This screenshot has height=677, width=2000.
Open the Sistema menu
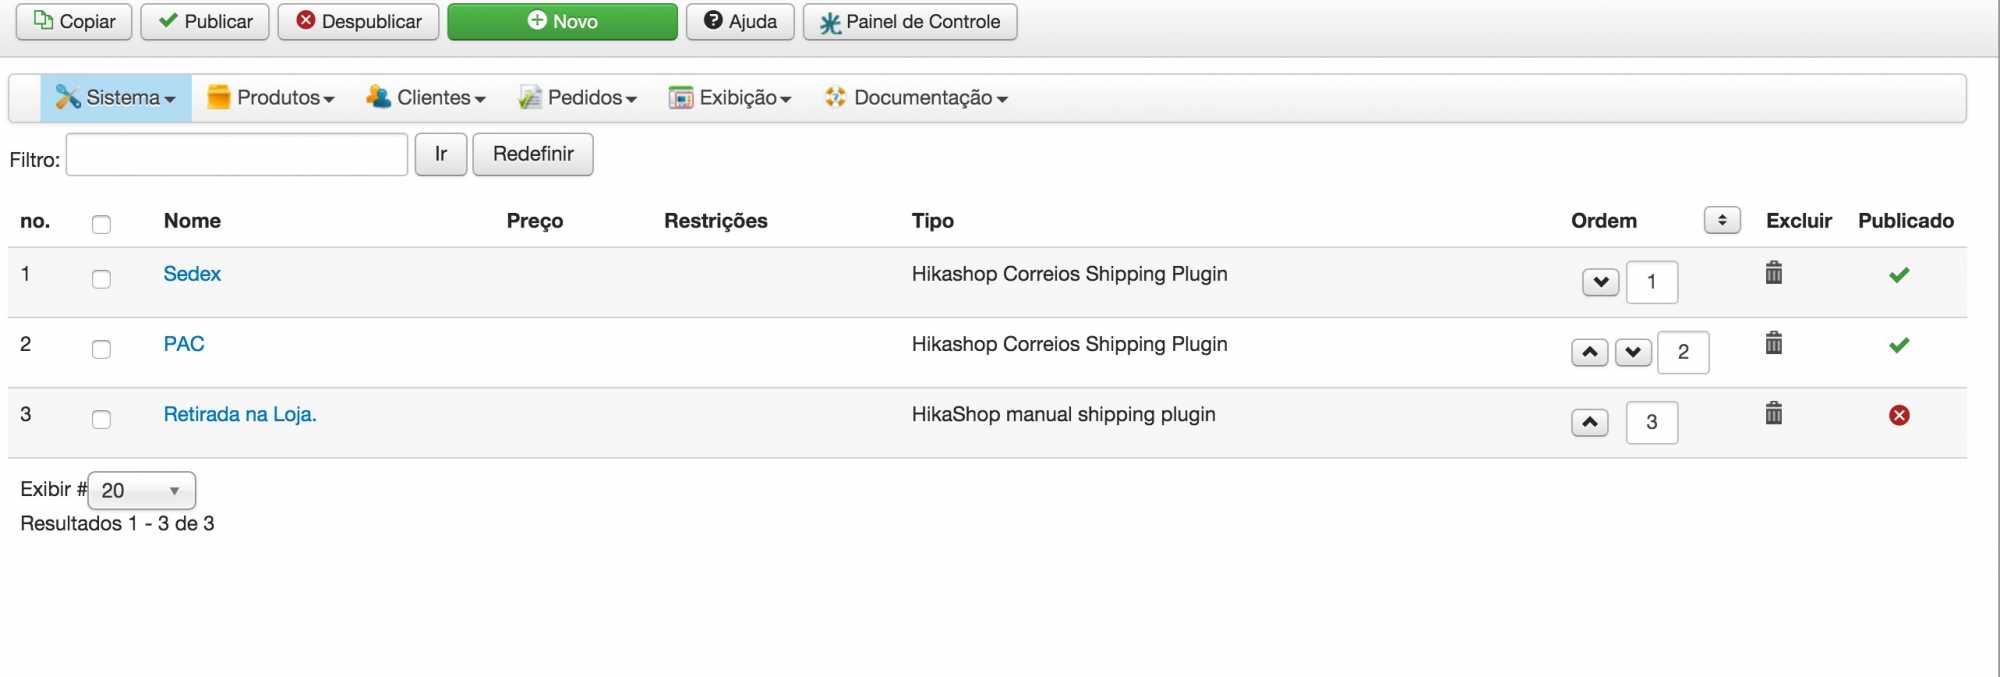(x=116, y=98)
